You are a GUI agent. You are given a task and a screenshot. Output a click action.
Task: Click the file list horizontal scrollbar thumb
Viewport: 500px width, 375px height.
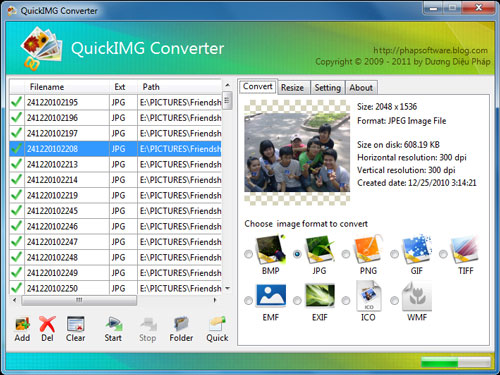[x=79, y=300]
